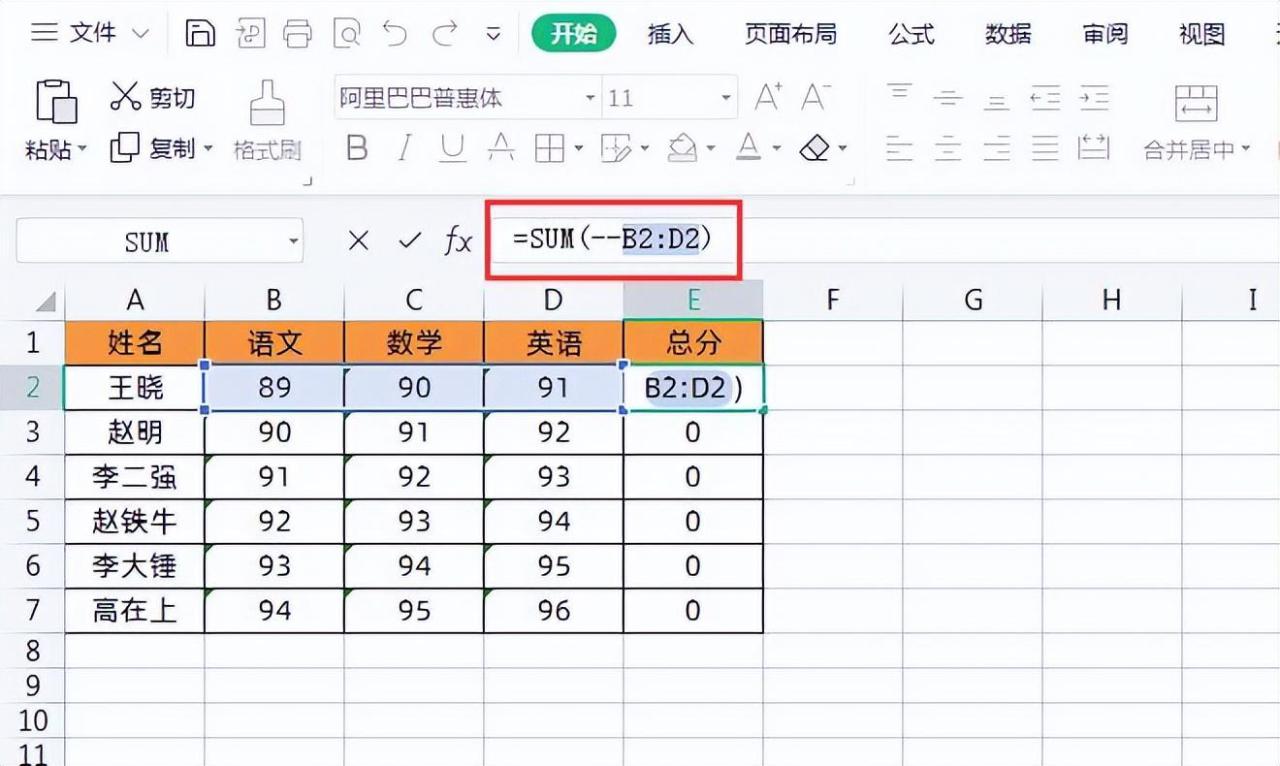Open the font name dropdown list
The image size is (1280, 766).
pos(590,98)
